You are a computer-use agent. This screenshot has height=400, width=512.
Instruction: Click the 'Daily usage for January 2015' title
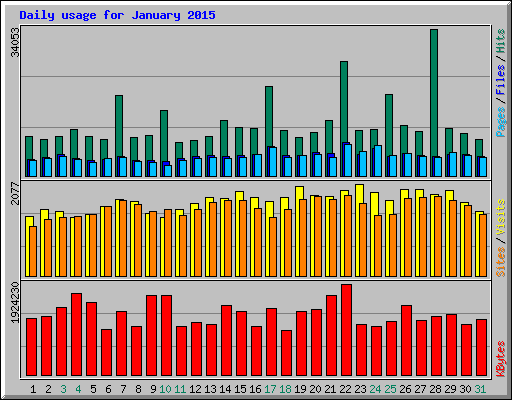click(x=117, y=15)
